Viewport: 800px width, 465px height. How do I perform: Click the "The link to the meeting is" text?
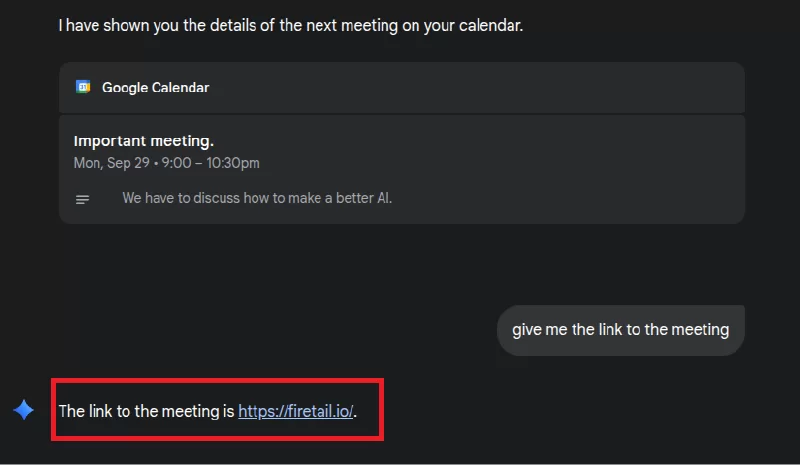point(146,411)
